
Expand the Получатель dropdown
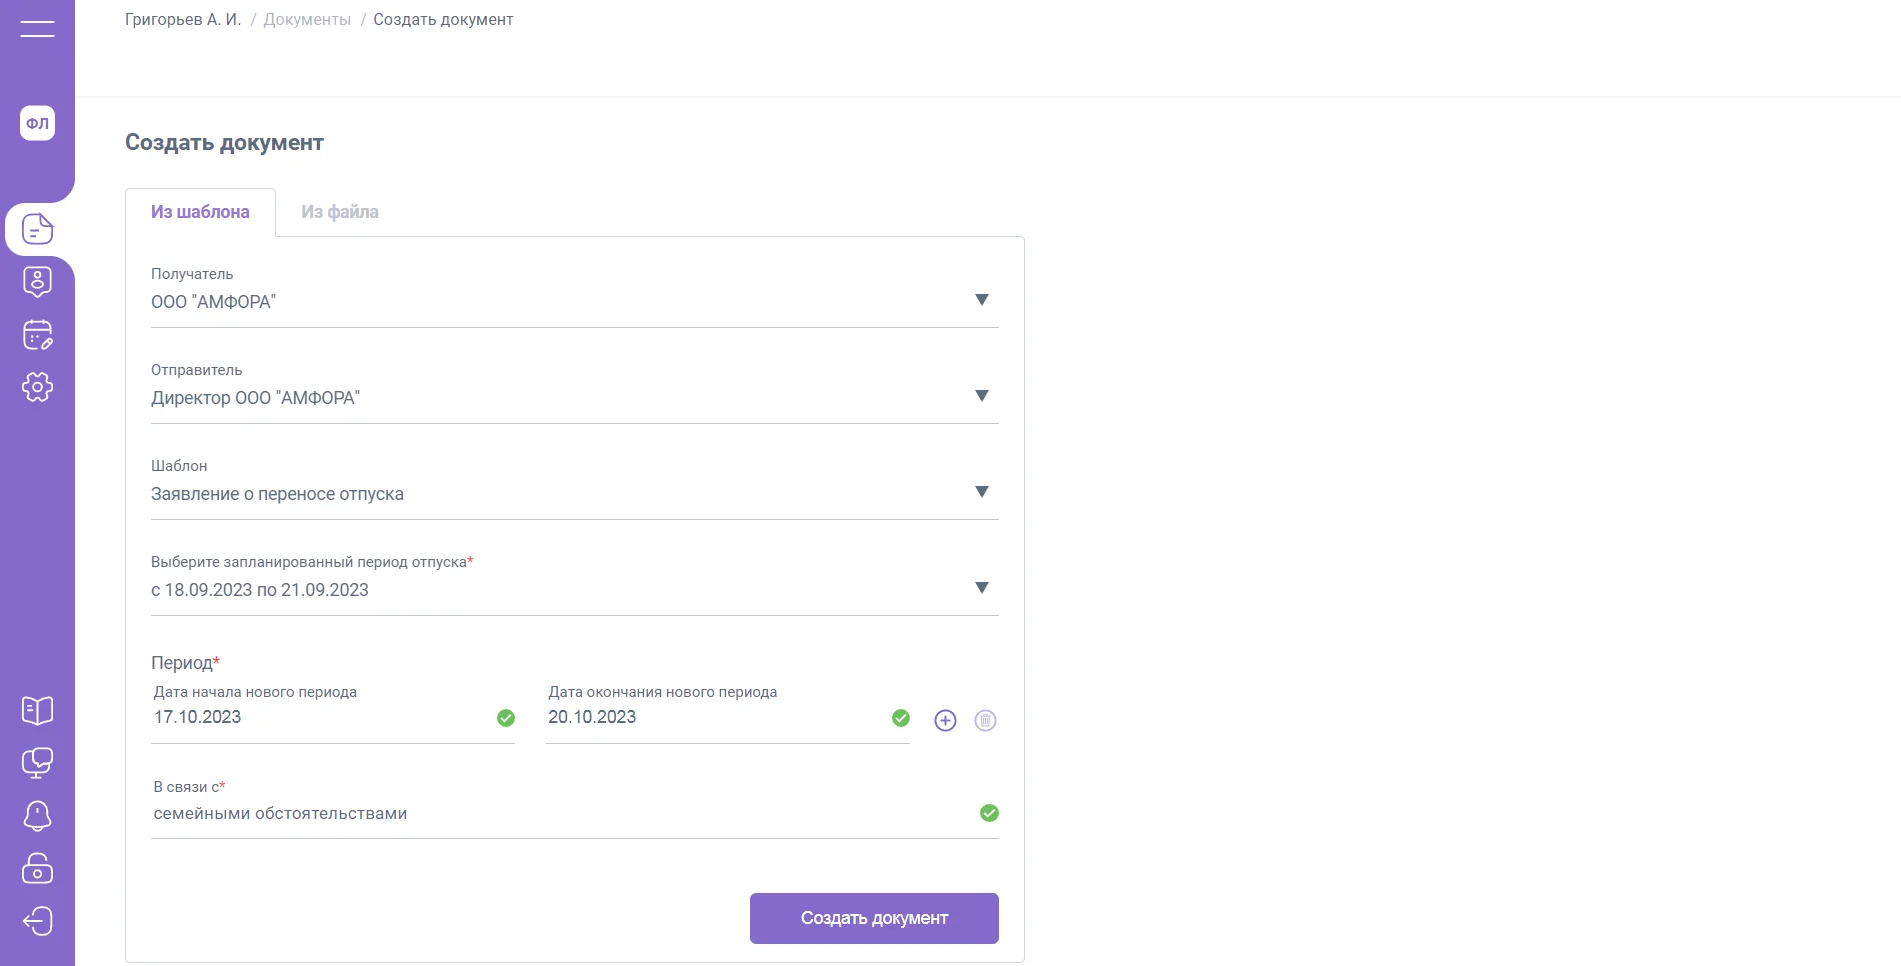coord(981,300)
